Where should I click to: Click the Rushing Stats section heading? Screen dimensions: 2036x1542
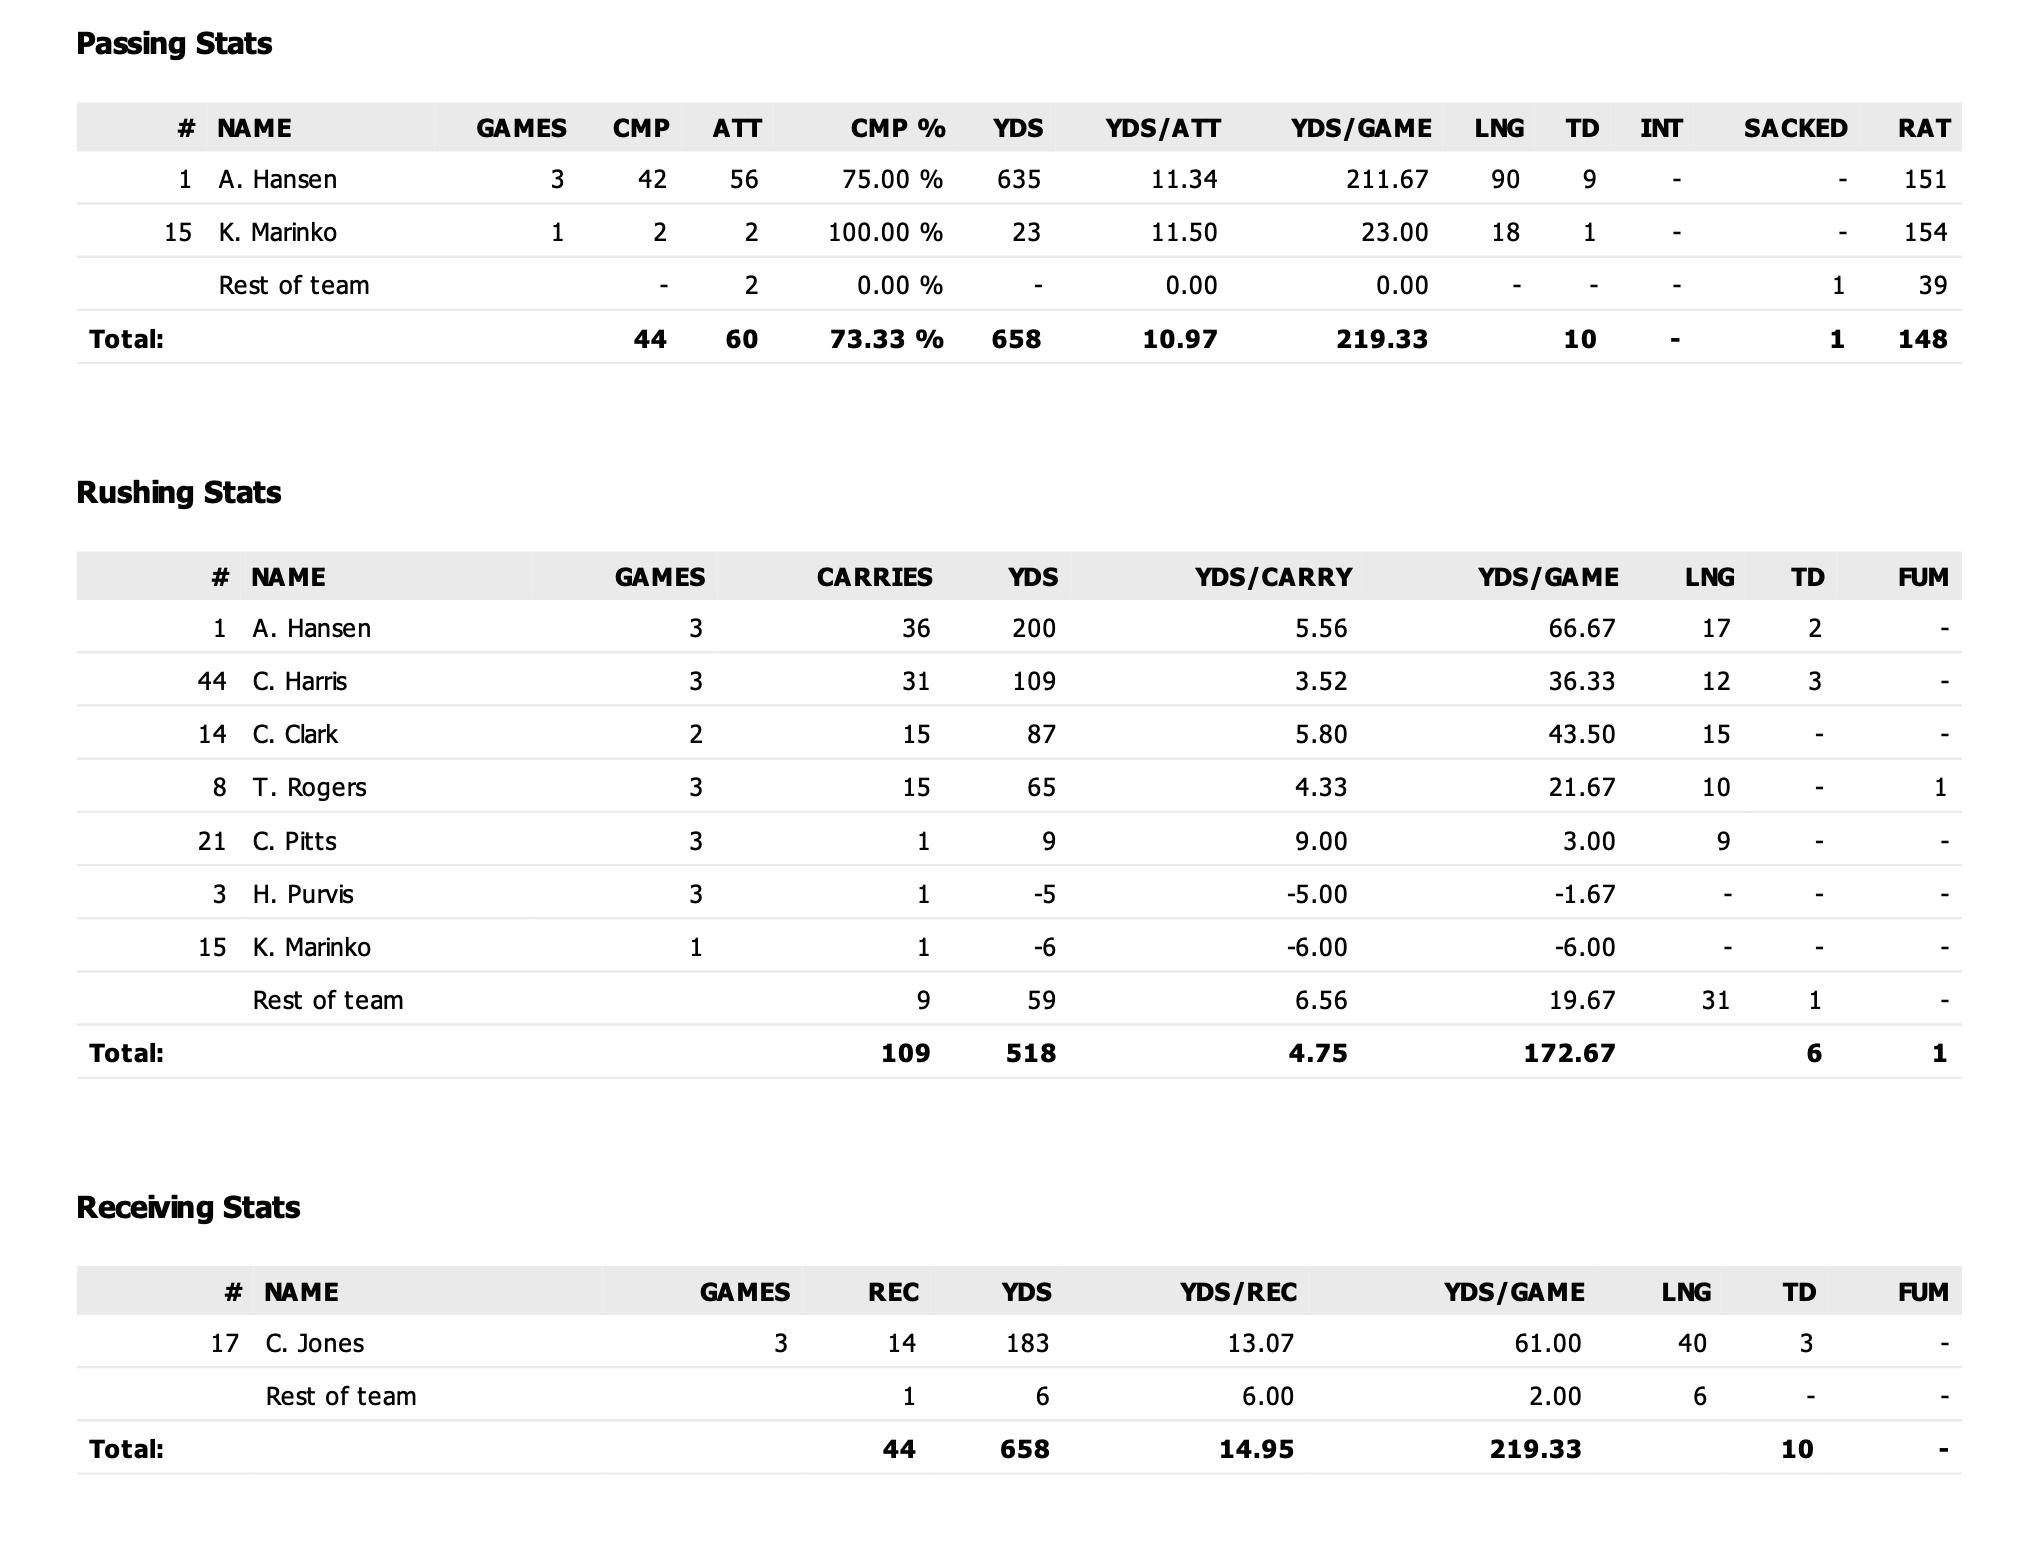pos(179,492)
